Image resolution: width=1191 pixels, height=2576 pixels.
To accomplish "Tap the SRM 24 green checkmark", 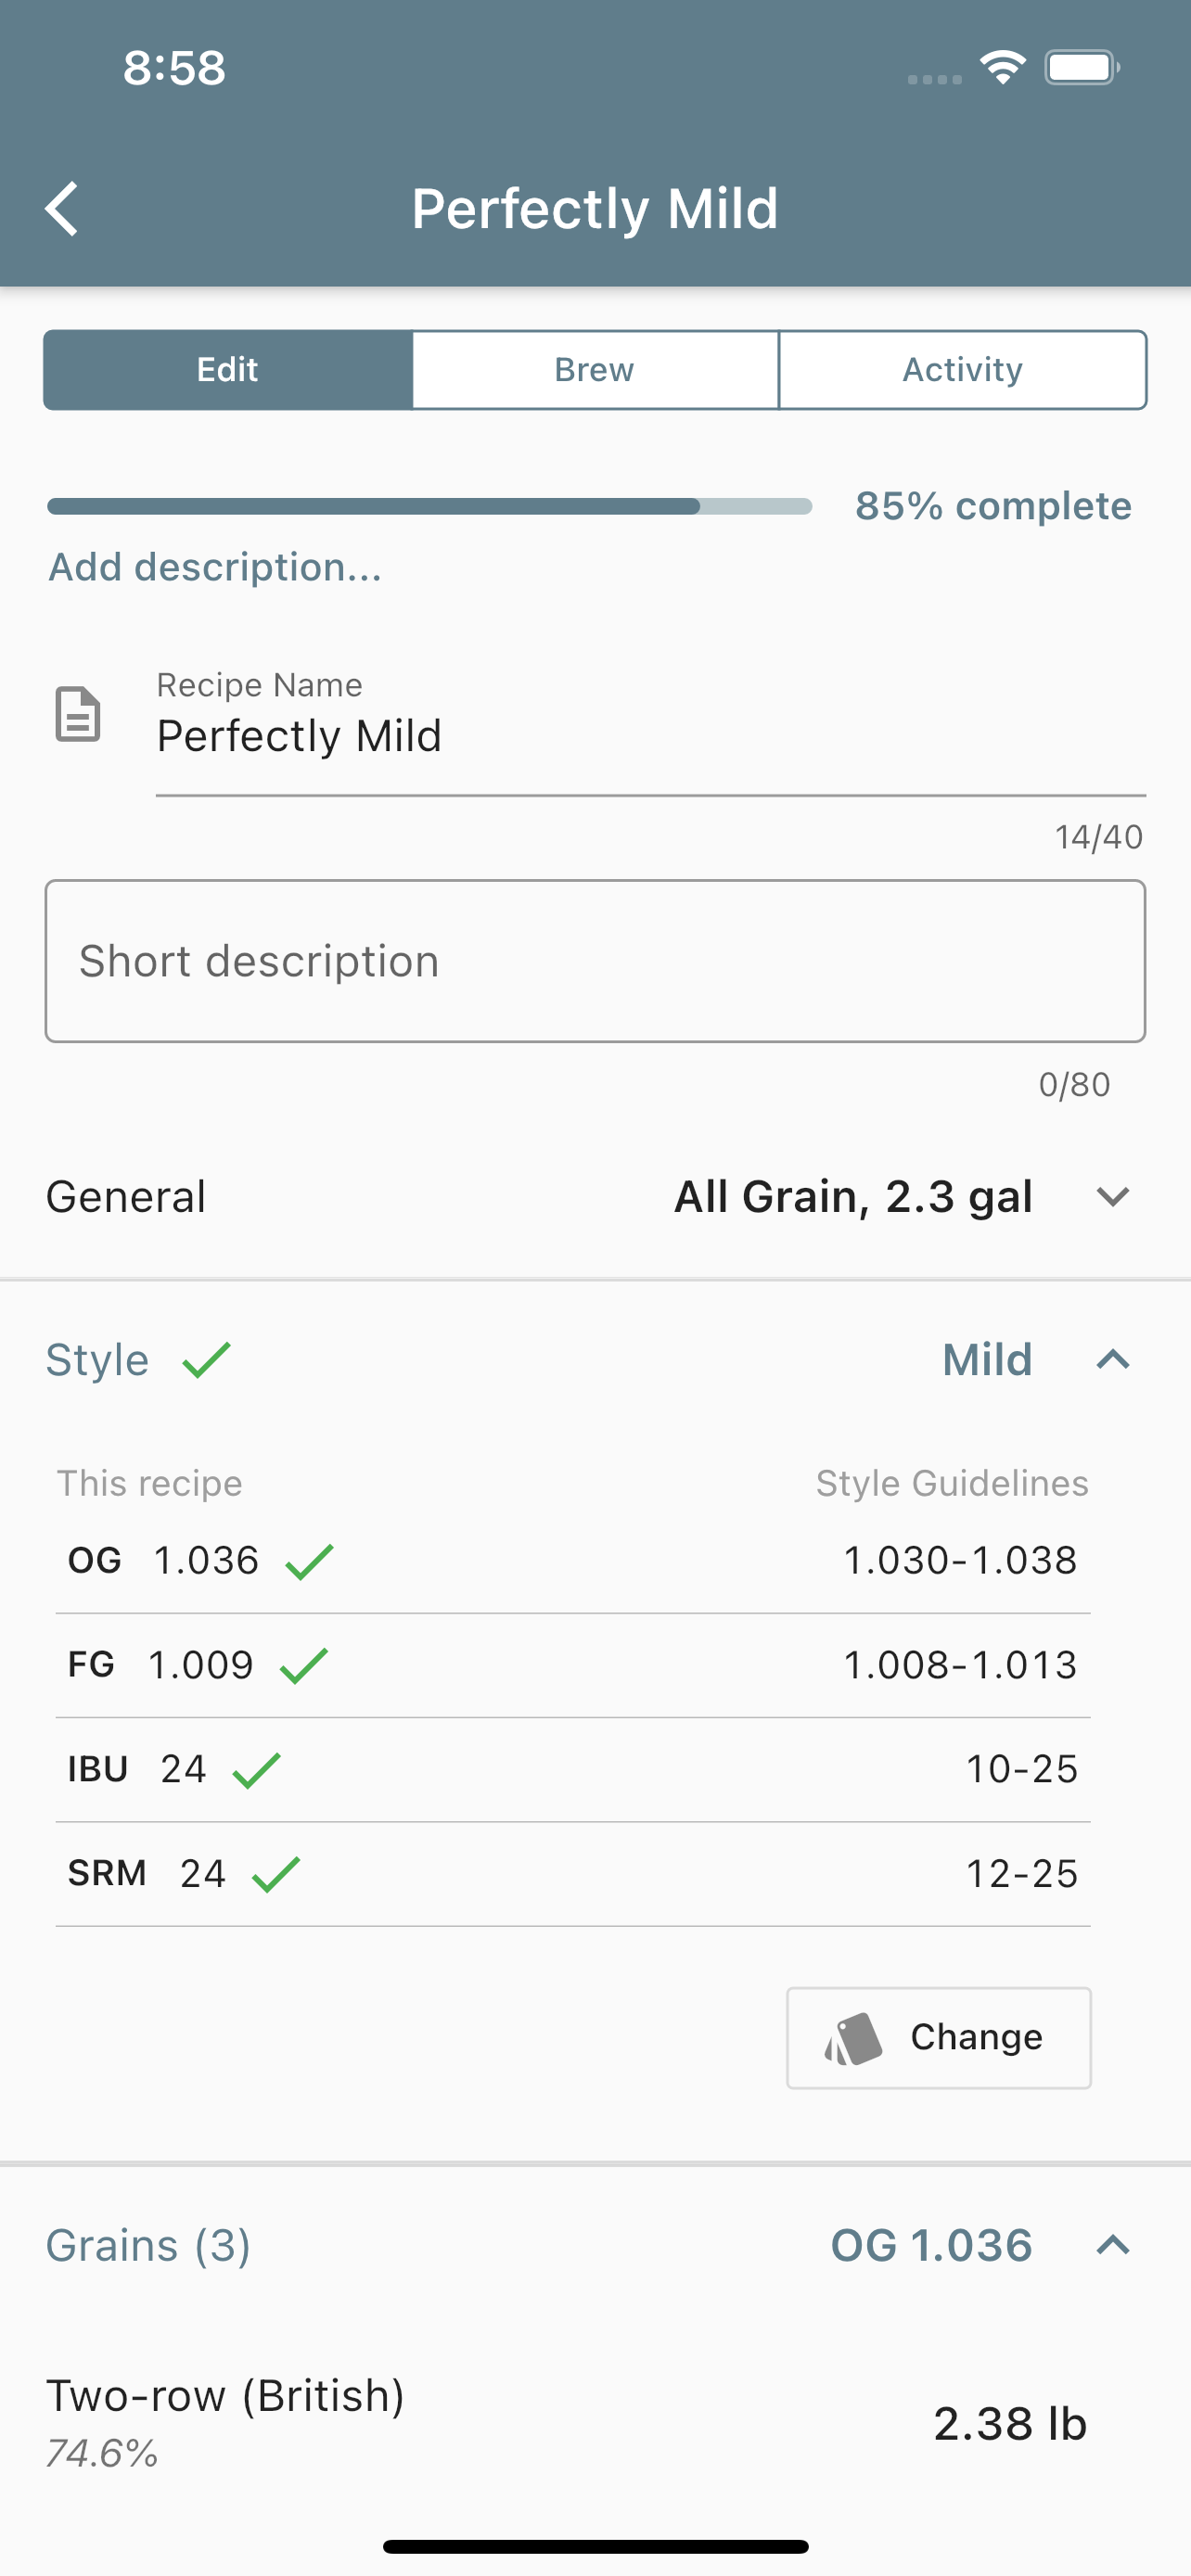I will tap(276, 1874).
